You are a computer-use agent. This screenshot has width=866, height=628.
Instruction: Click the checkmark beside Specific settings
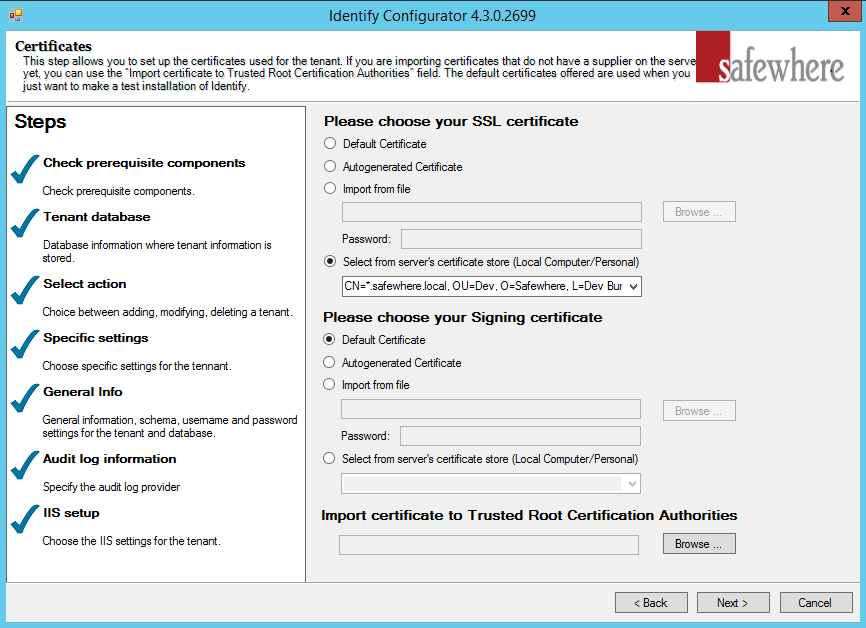pos(25,344)
